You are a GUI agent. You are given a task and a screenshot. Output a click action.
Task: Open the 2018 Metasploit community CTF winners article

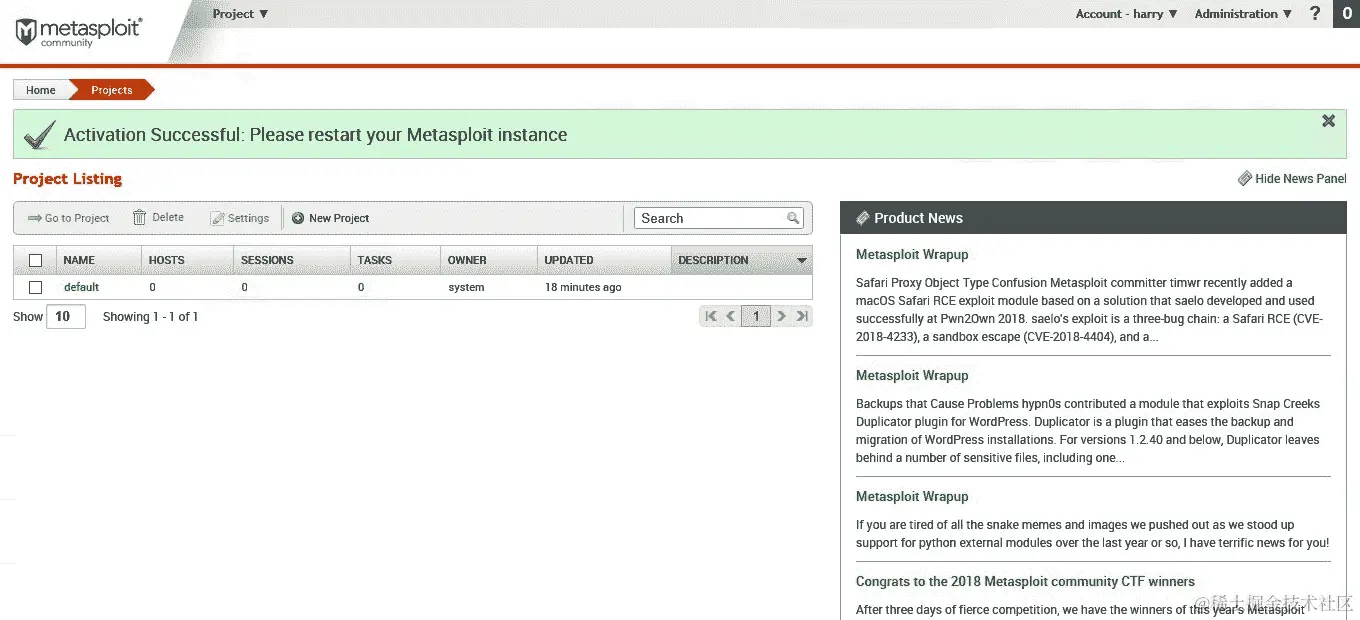1025,581
